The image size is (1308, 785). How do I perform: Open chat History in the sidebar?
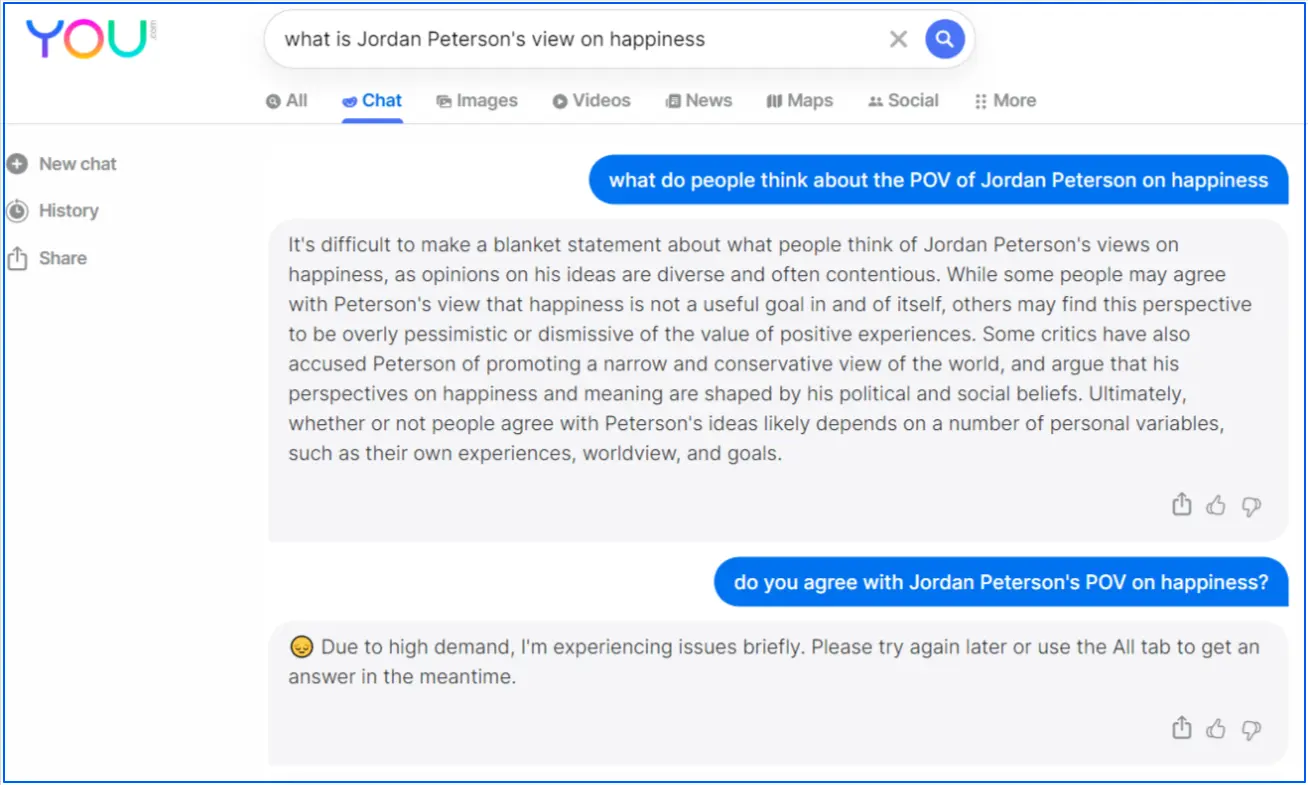click(53, 211)
